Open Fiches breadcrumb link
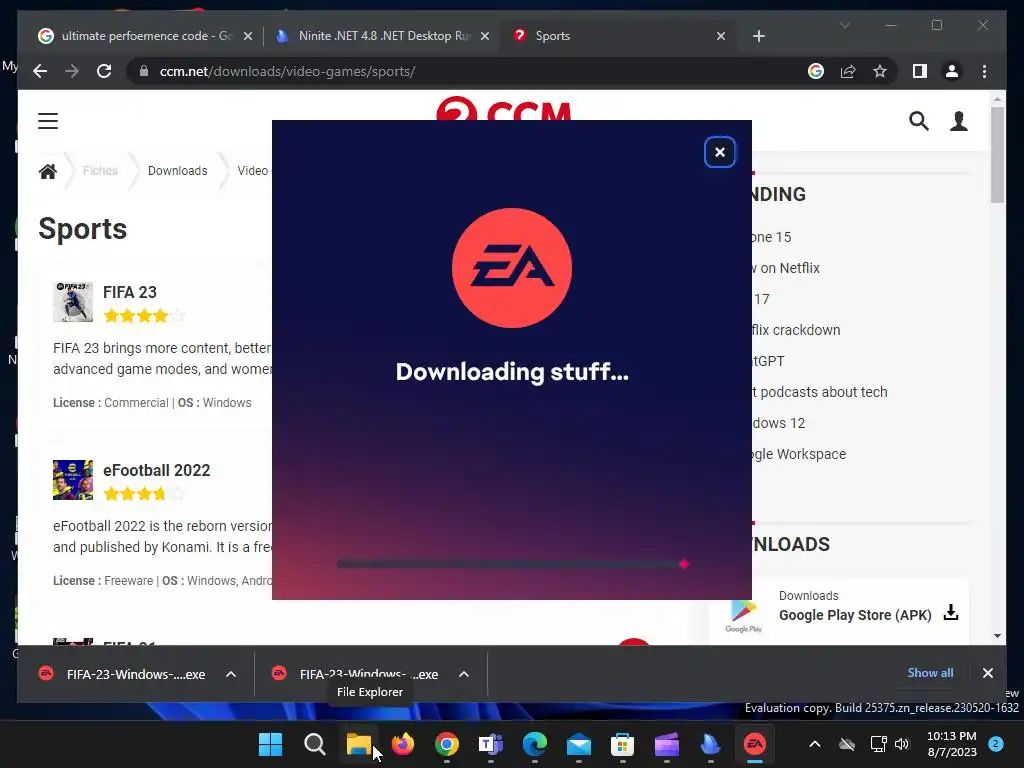Screen dimensions: 1024x768 100,170
